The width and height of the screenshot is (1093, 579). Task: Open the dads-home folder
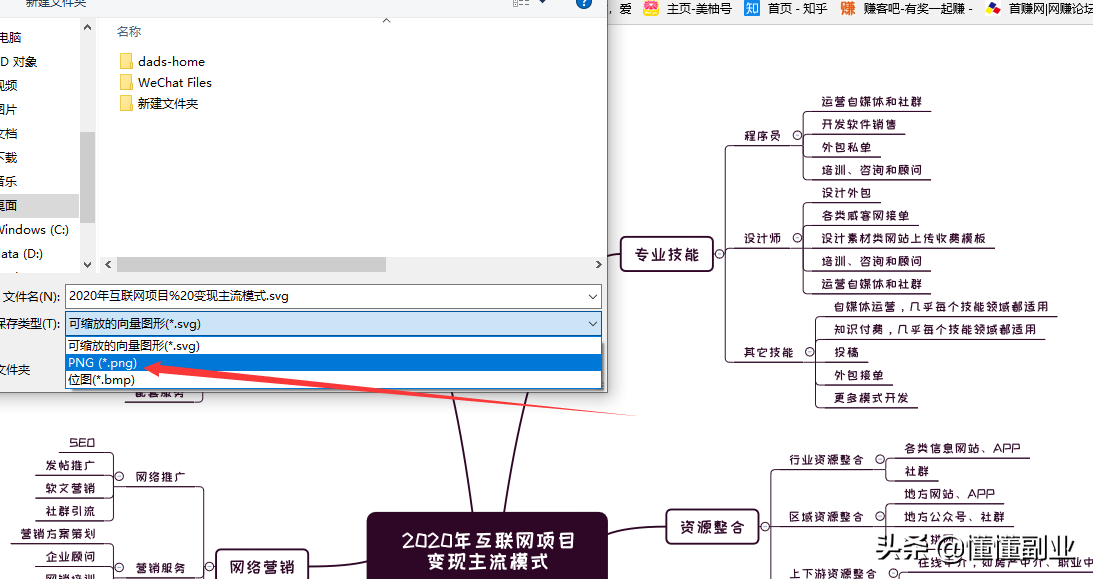point(170,61)
